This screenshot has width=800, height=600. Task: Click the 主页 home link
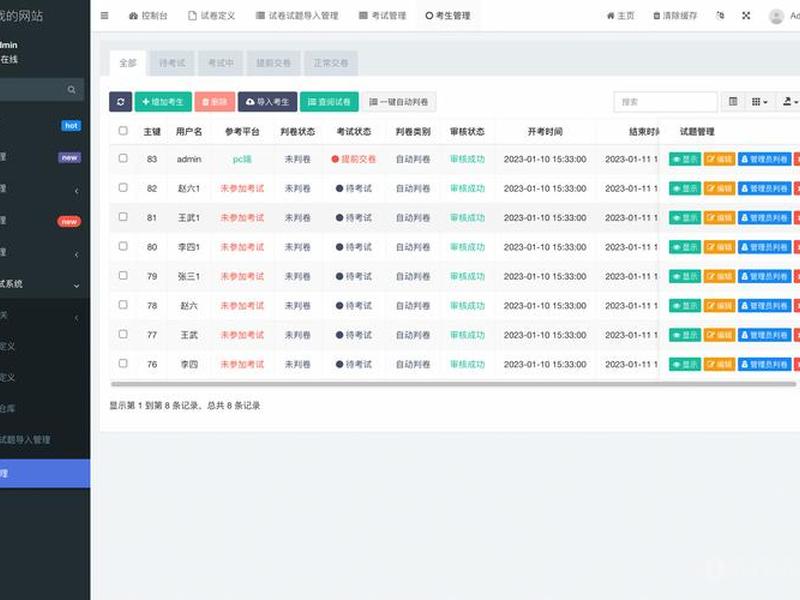click(620, 16)
